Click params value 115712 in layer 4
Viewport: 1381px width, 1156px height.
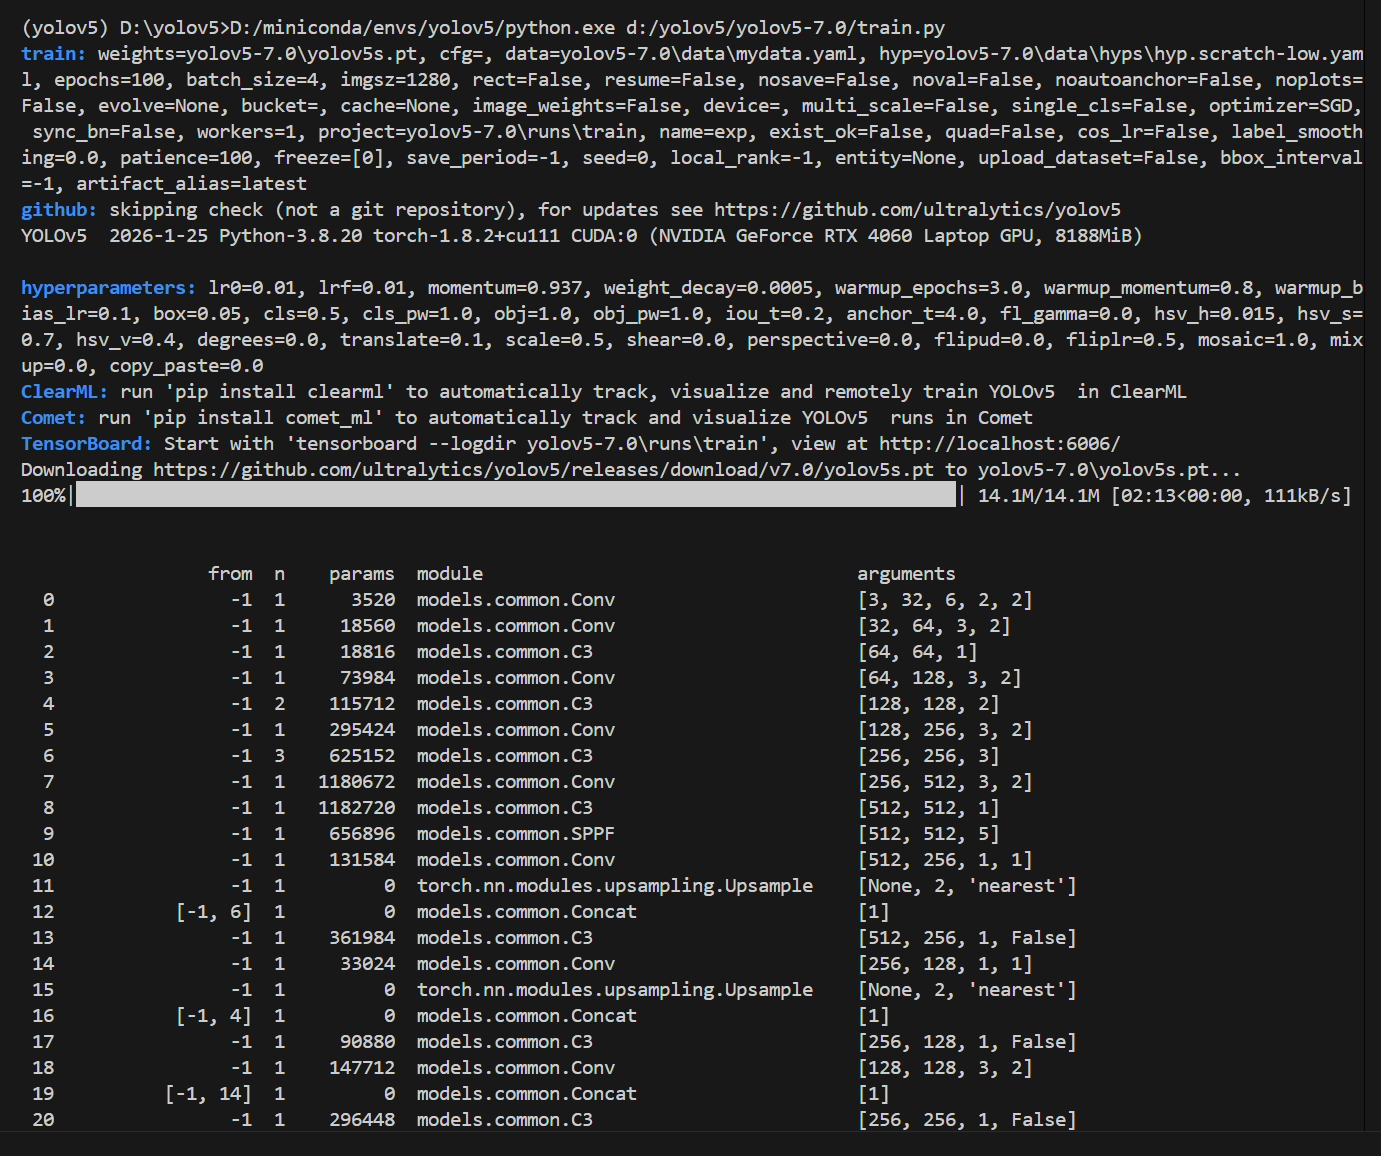(362, 704)
